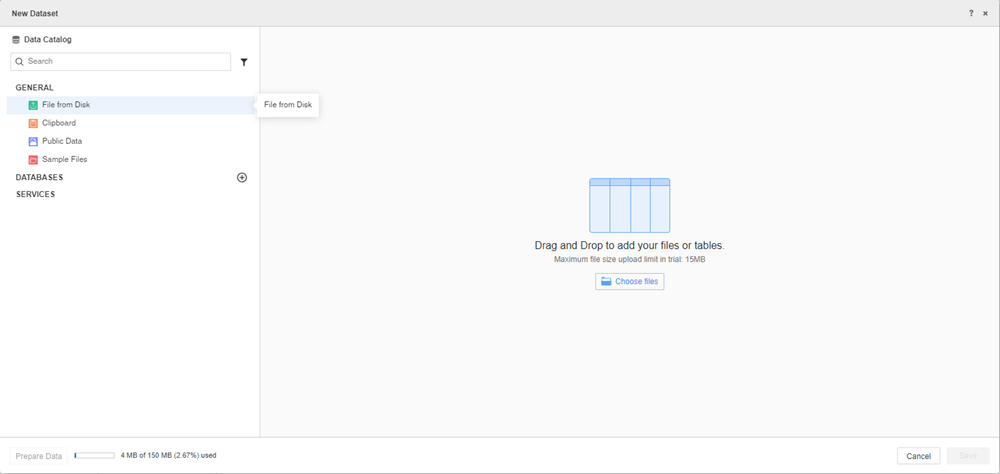
Task: Click the folder icon in Choose files
Action: pyautogui.click(x=606, y=282)
